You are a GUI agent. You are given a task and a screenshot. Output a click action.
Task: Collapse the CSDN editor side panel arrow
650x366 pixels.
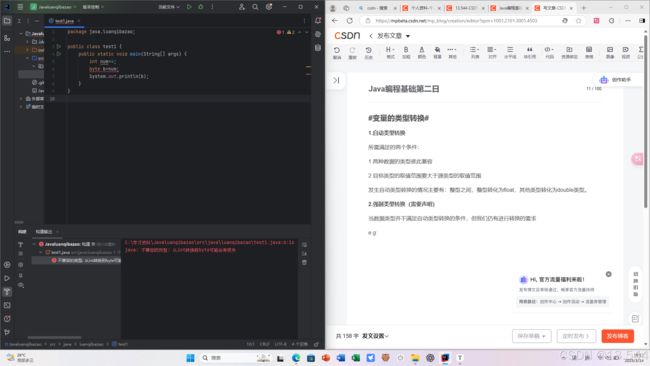336,80
